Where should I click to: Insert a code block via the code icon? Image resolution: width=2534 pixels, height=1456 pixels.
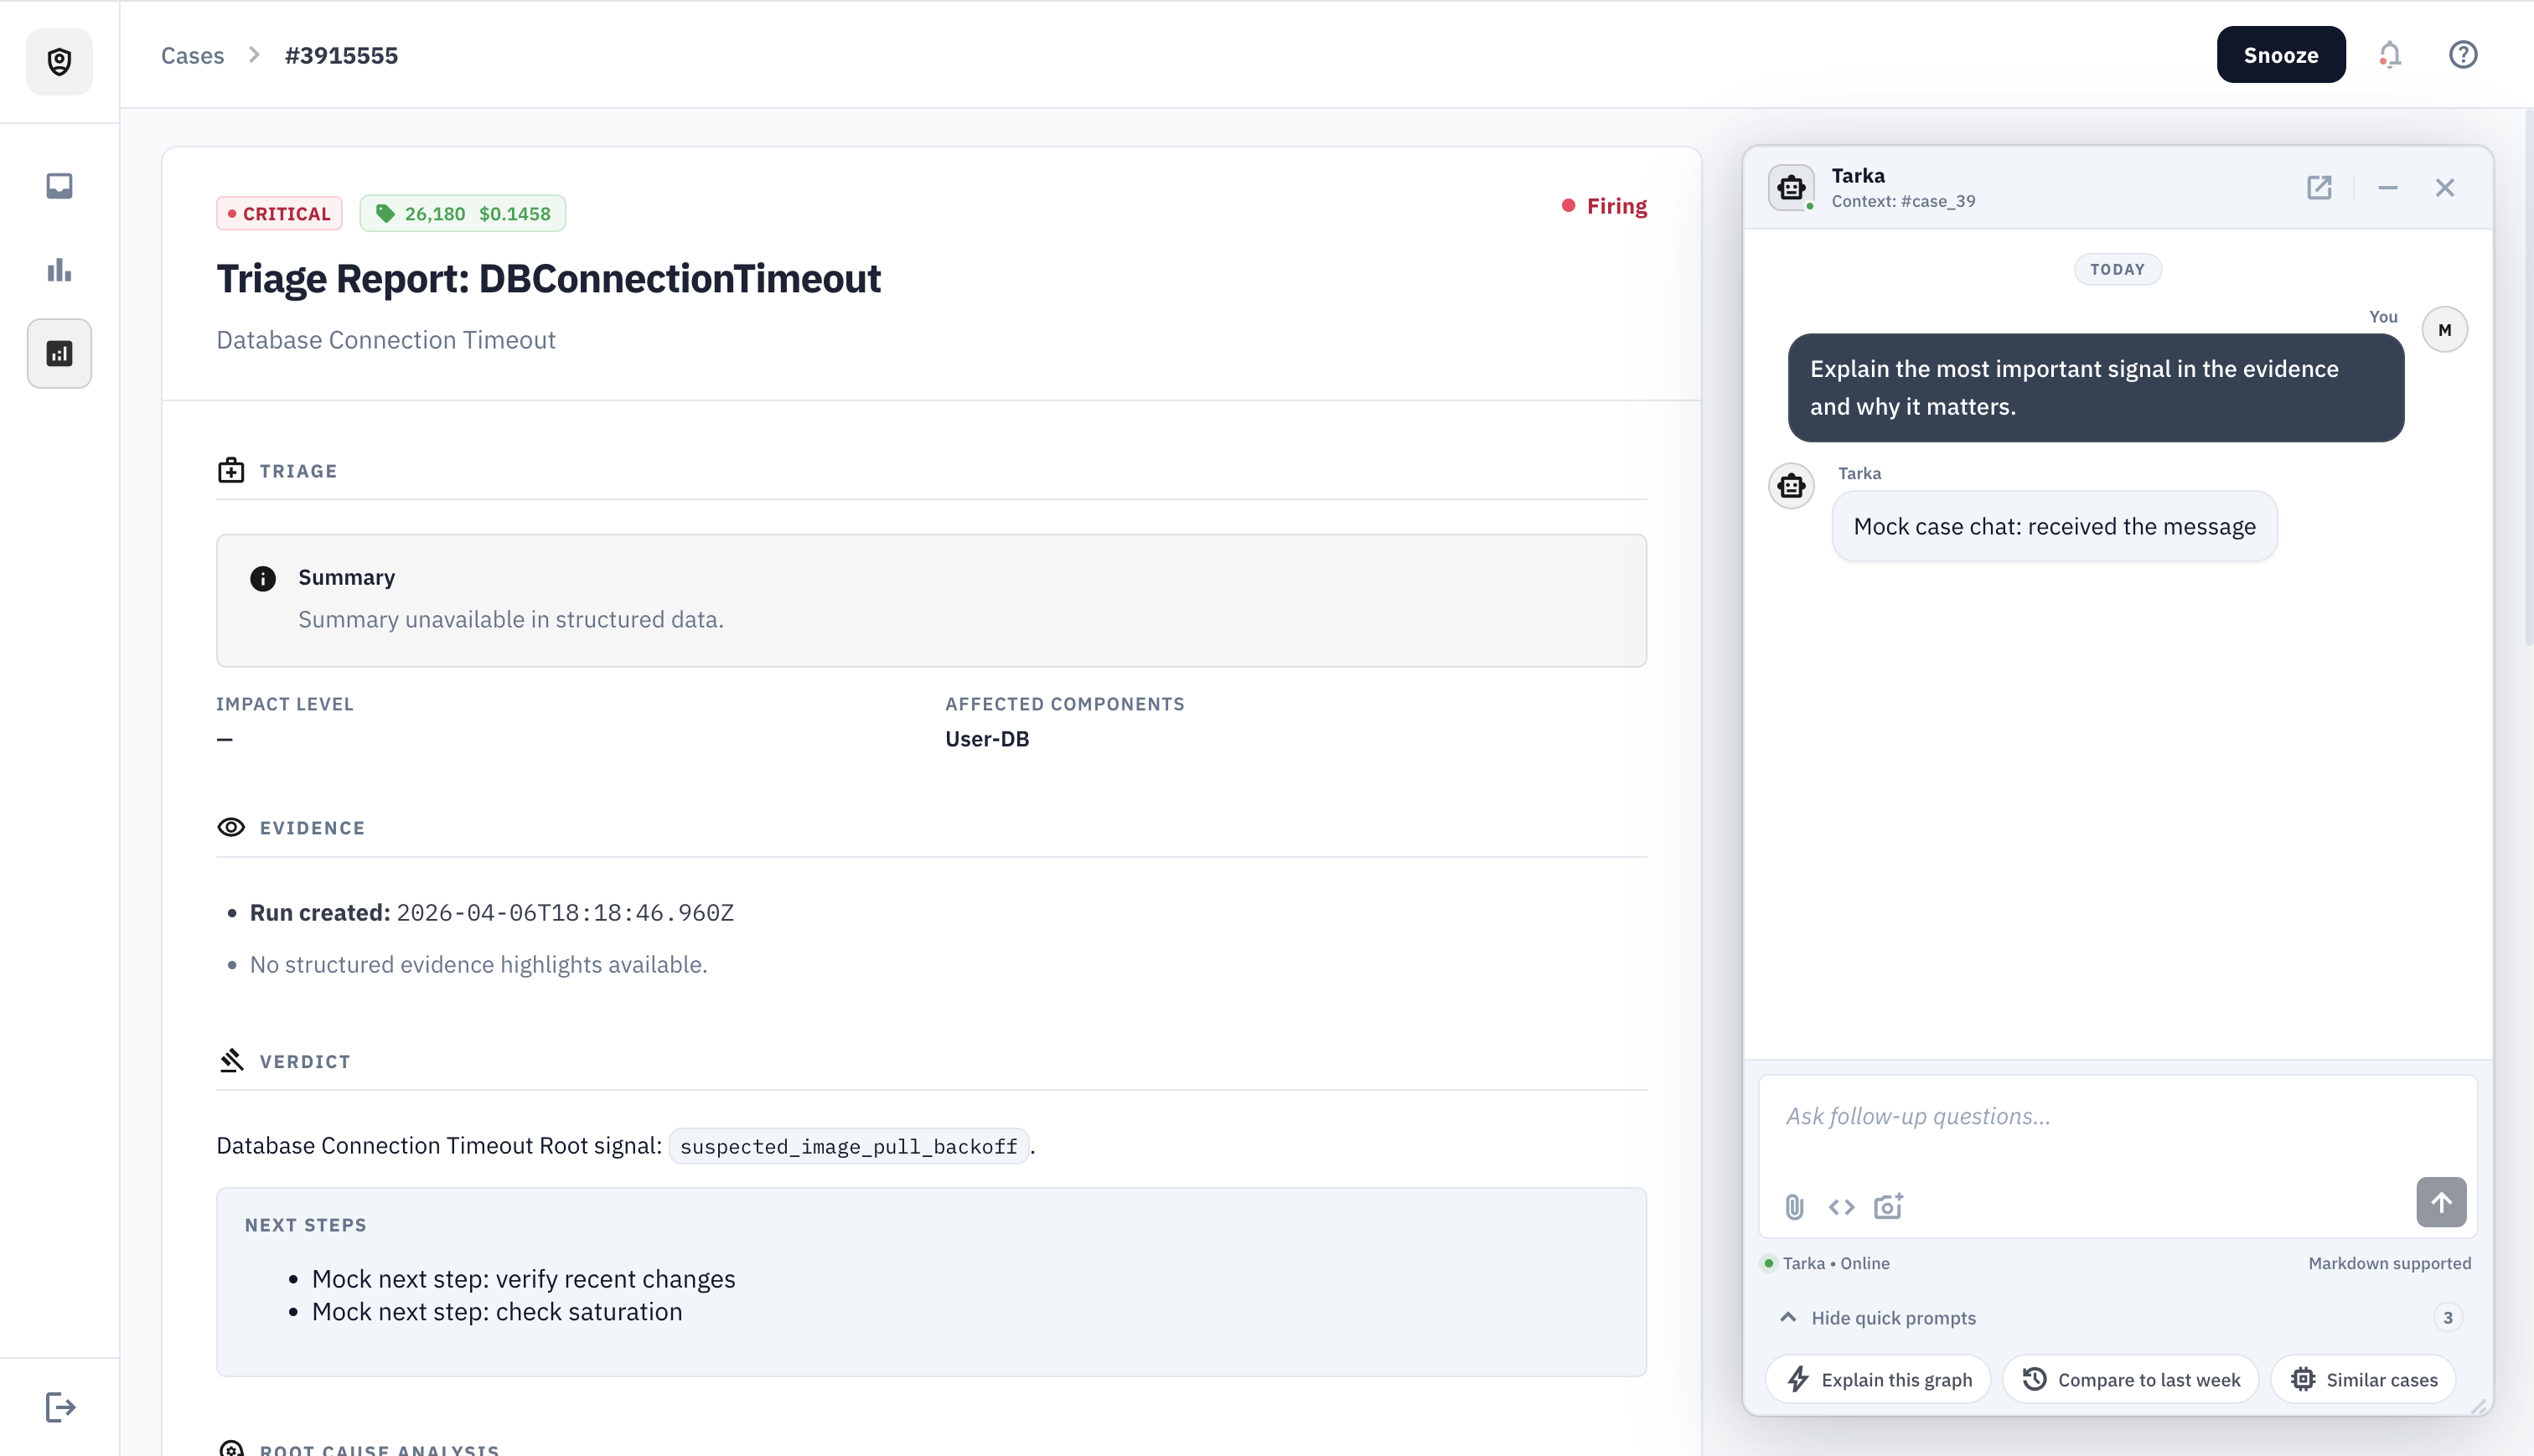click(x=1841, y=1207)
